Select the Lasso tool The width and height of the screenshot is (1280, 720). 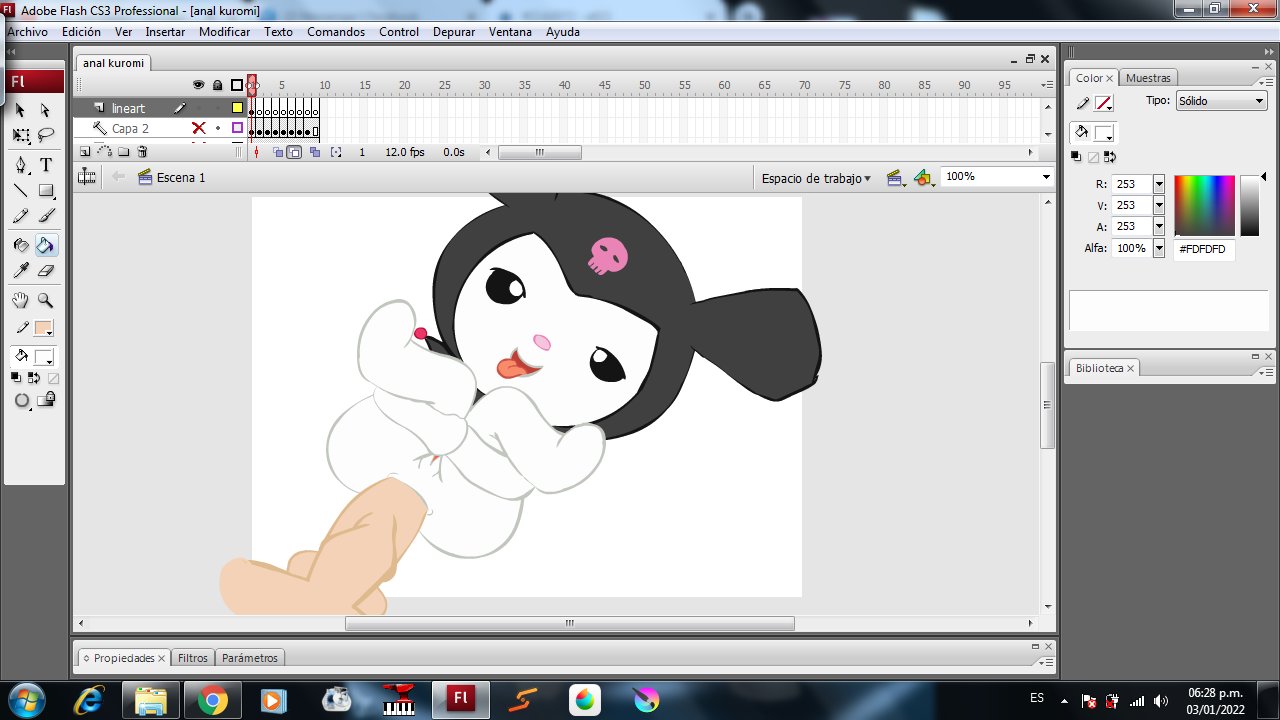(x=45, y=135)
